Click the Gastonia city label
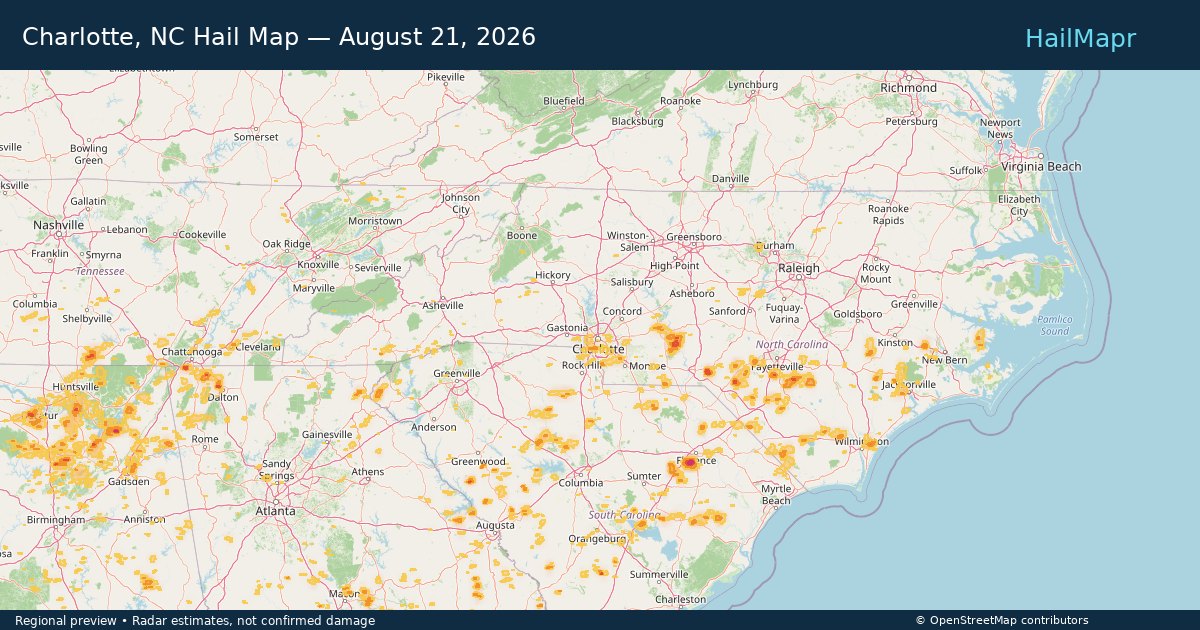 pos(567,328)
